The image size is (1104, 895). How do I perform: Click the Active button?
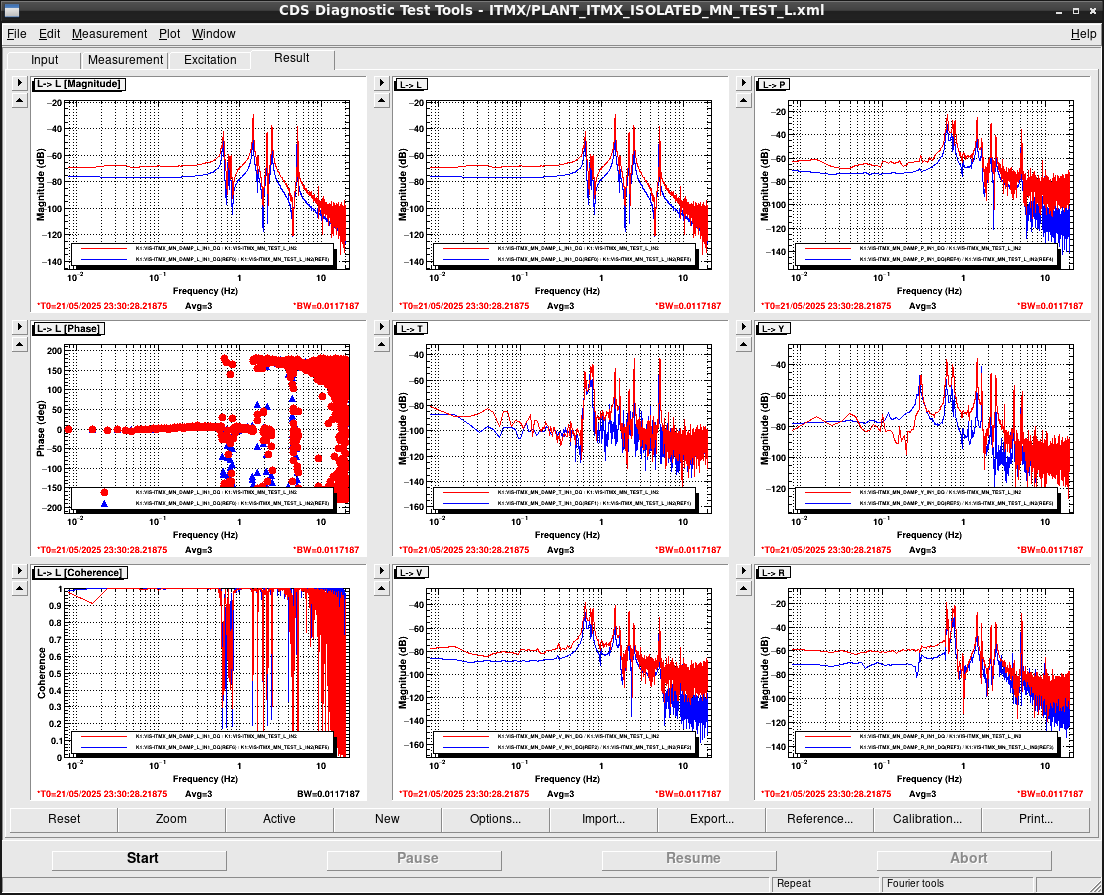(280, 819)
